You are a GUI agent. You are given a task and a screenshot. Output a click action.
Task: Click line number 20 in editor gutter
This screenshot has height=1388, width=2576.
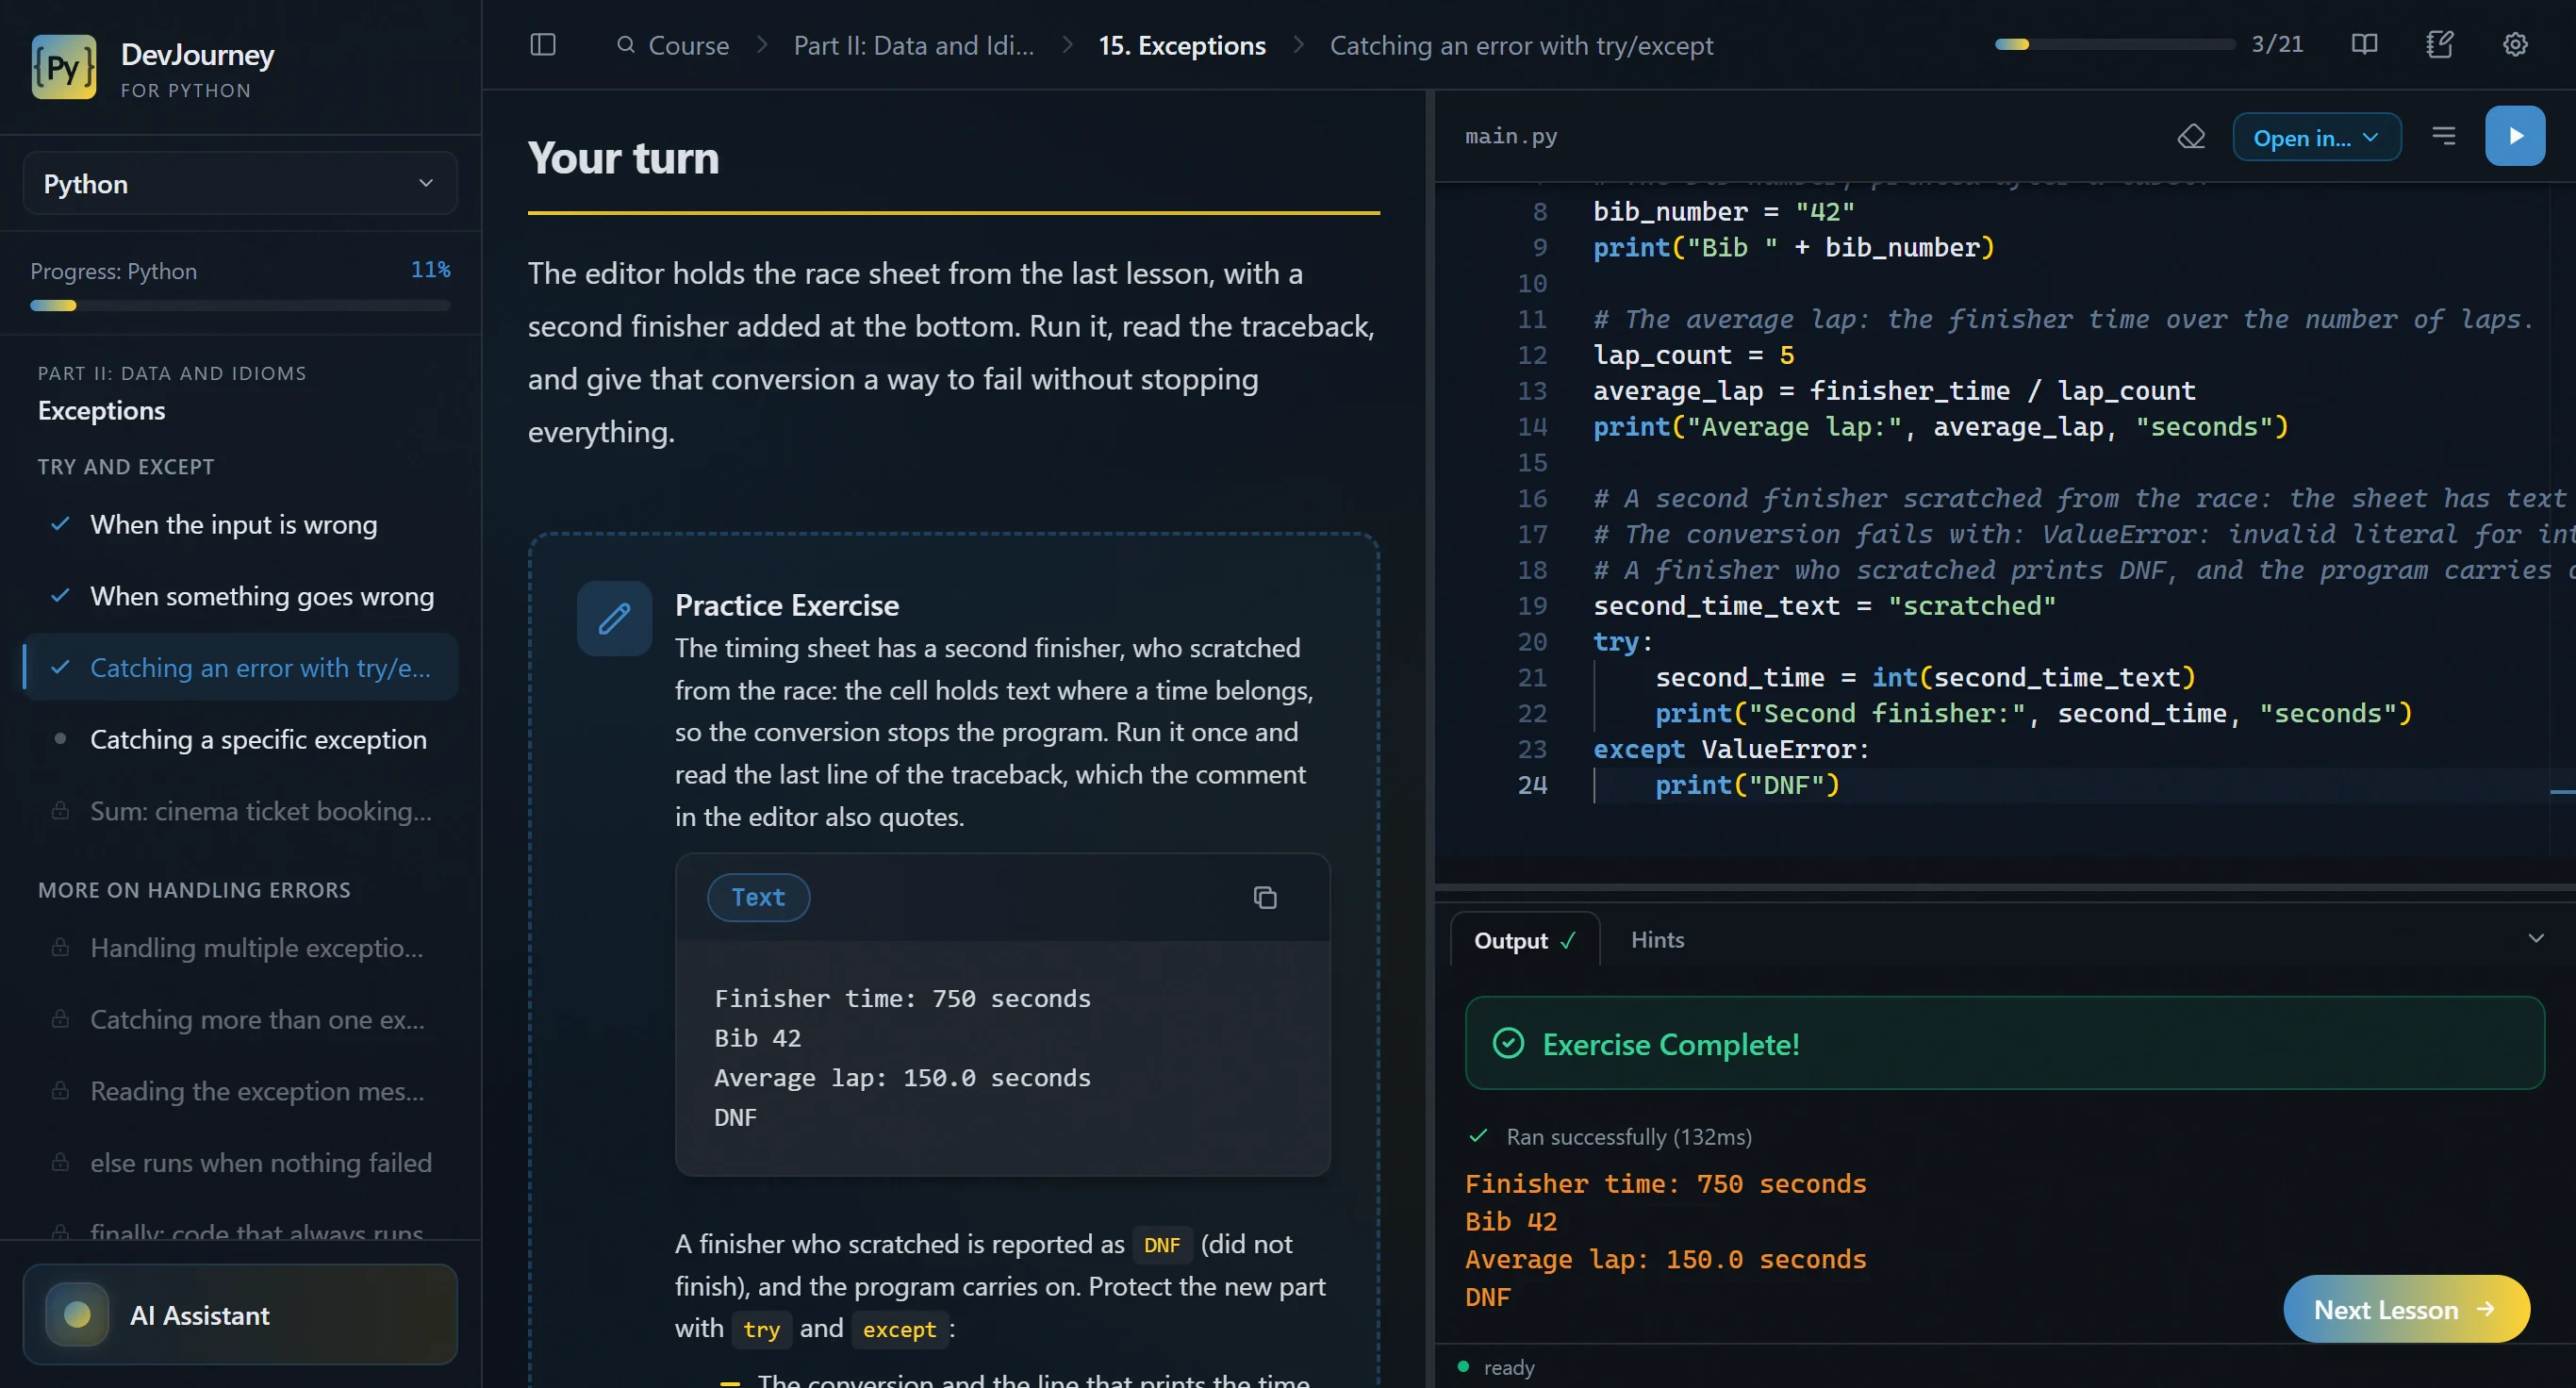coord(1532,642)
